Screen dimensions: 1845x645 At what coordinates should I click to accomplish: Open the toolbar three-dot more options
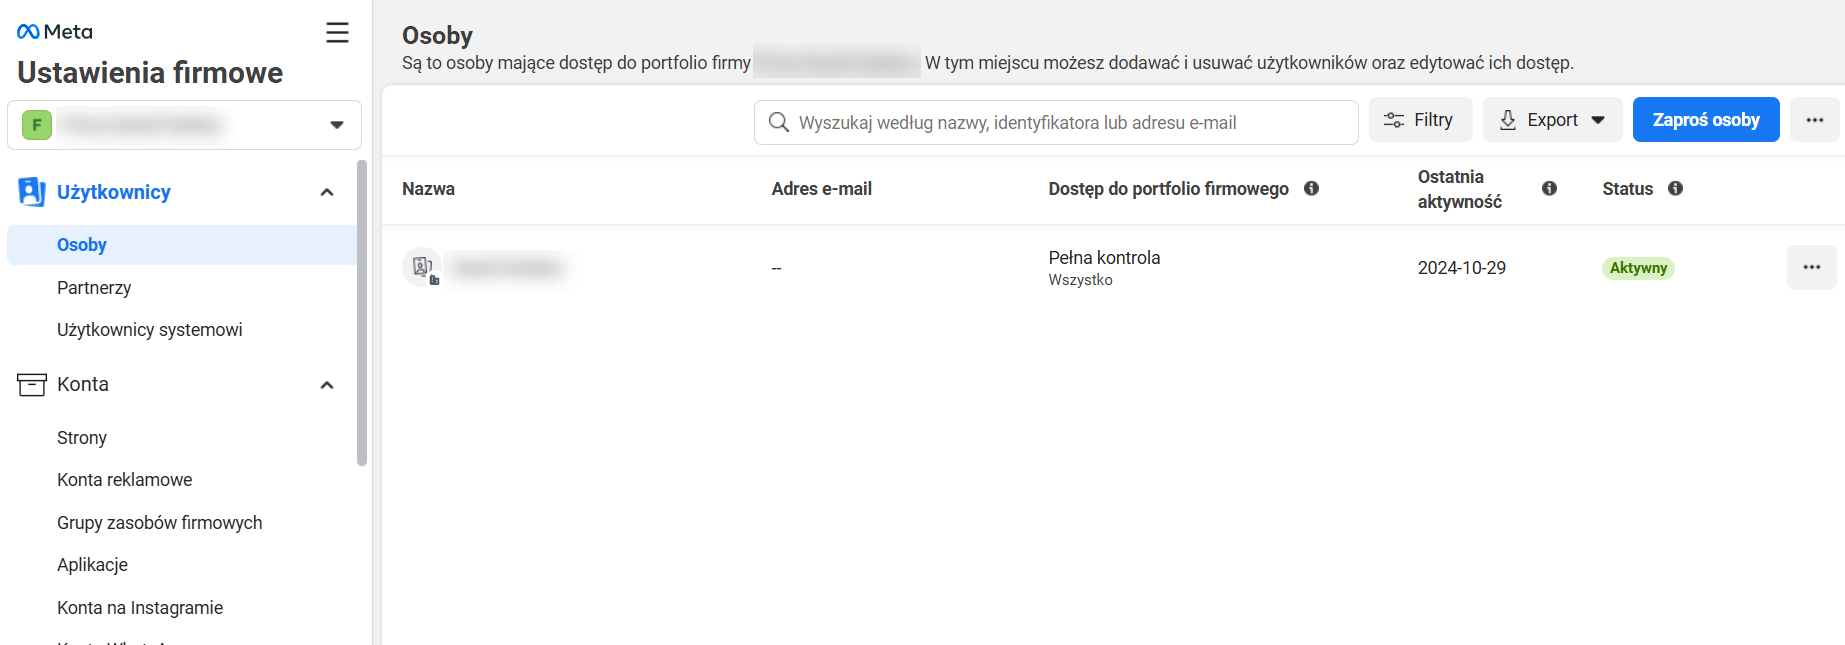coord(1814,120)
